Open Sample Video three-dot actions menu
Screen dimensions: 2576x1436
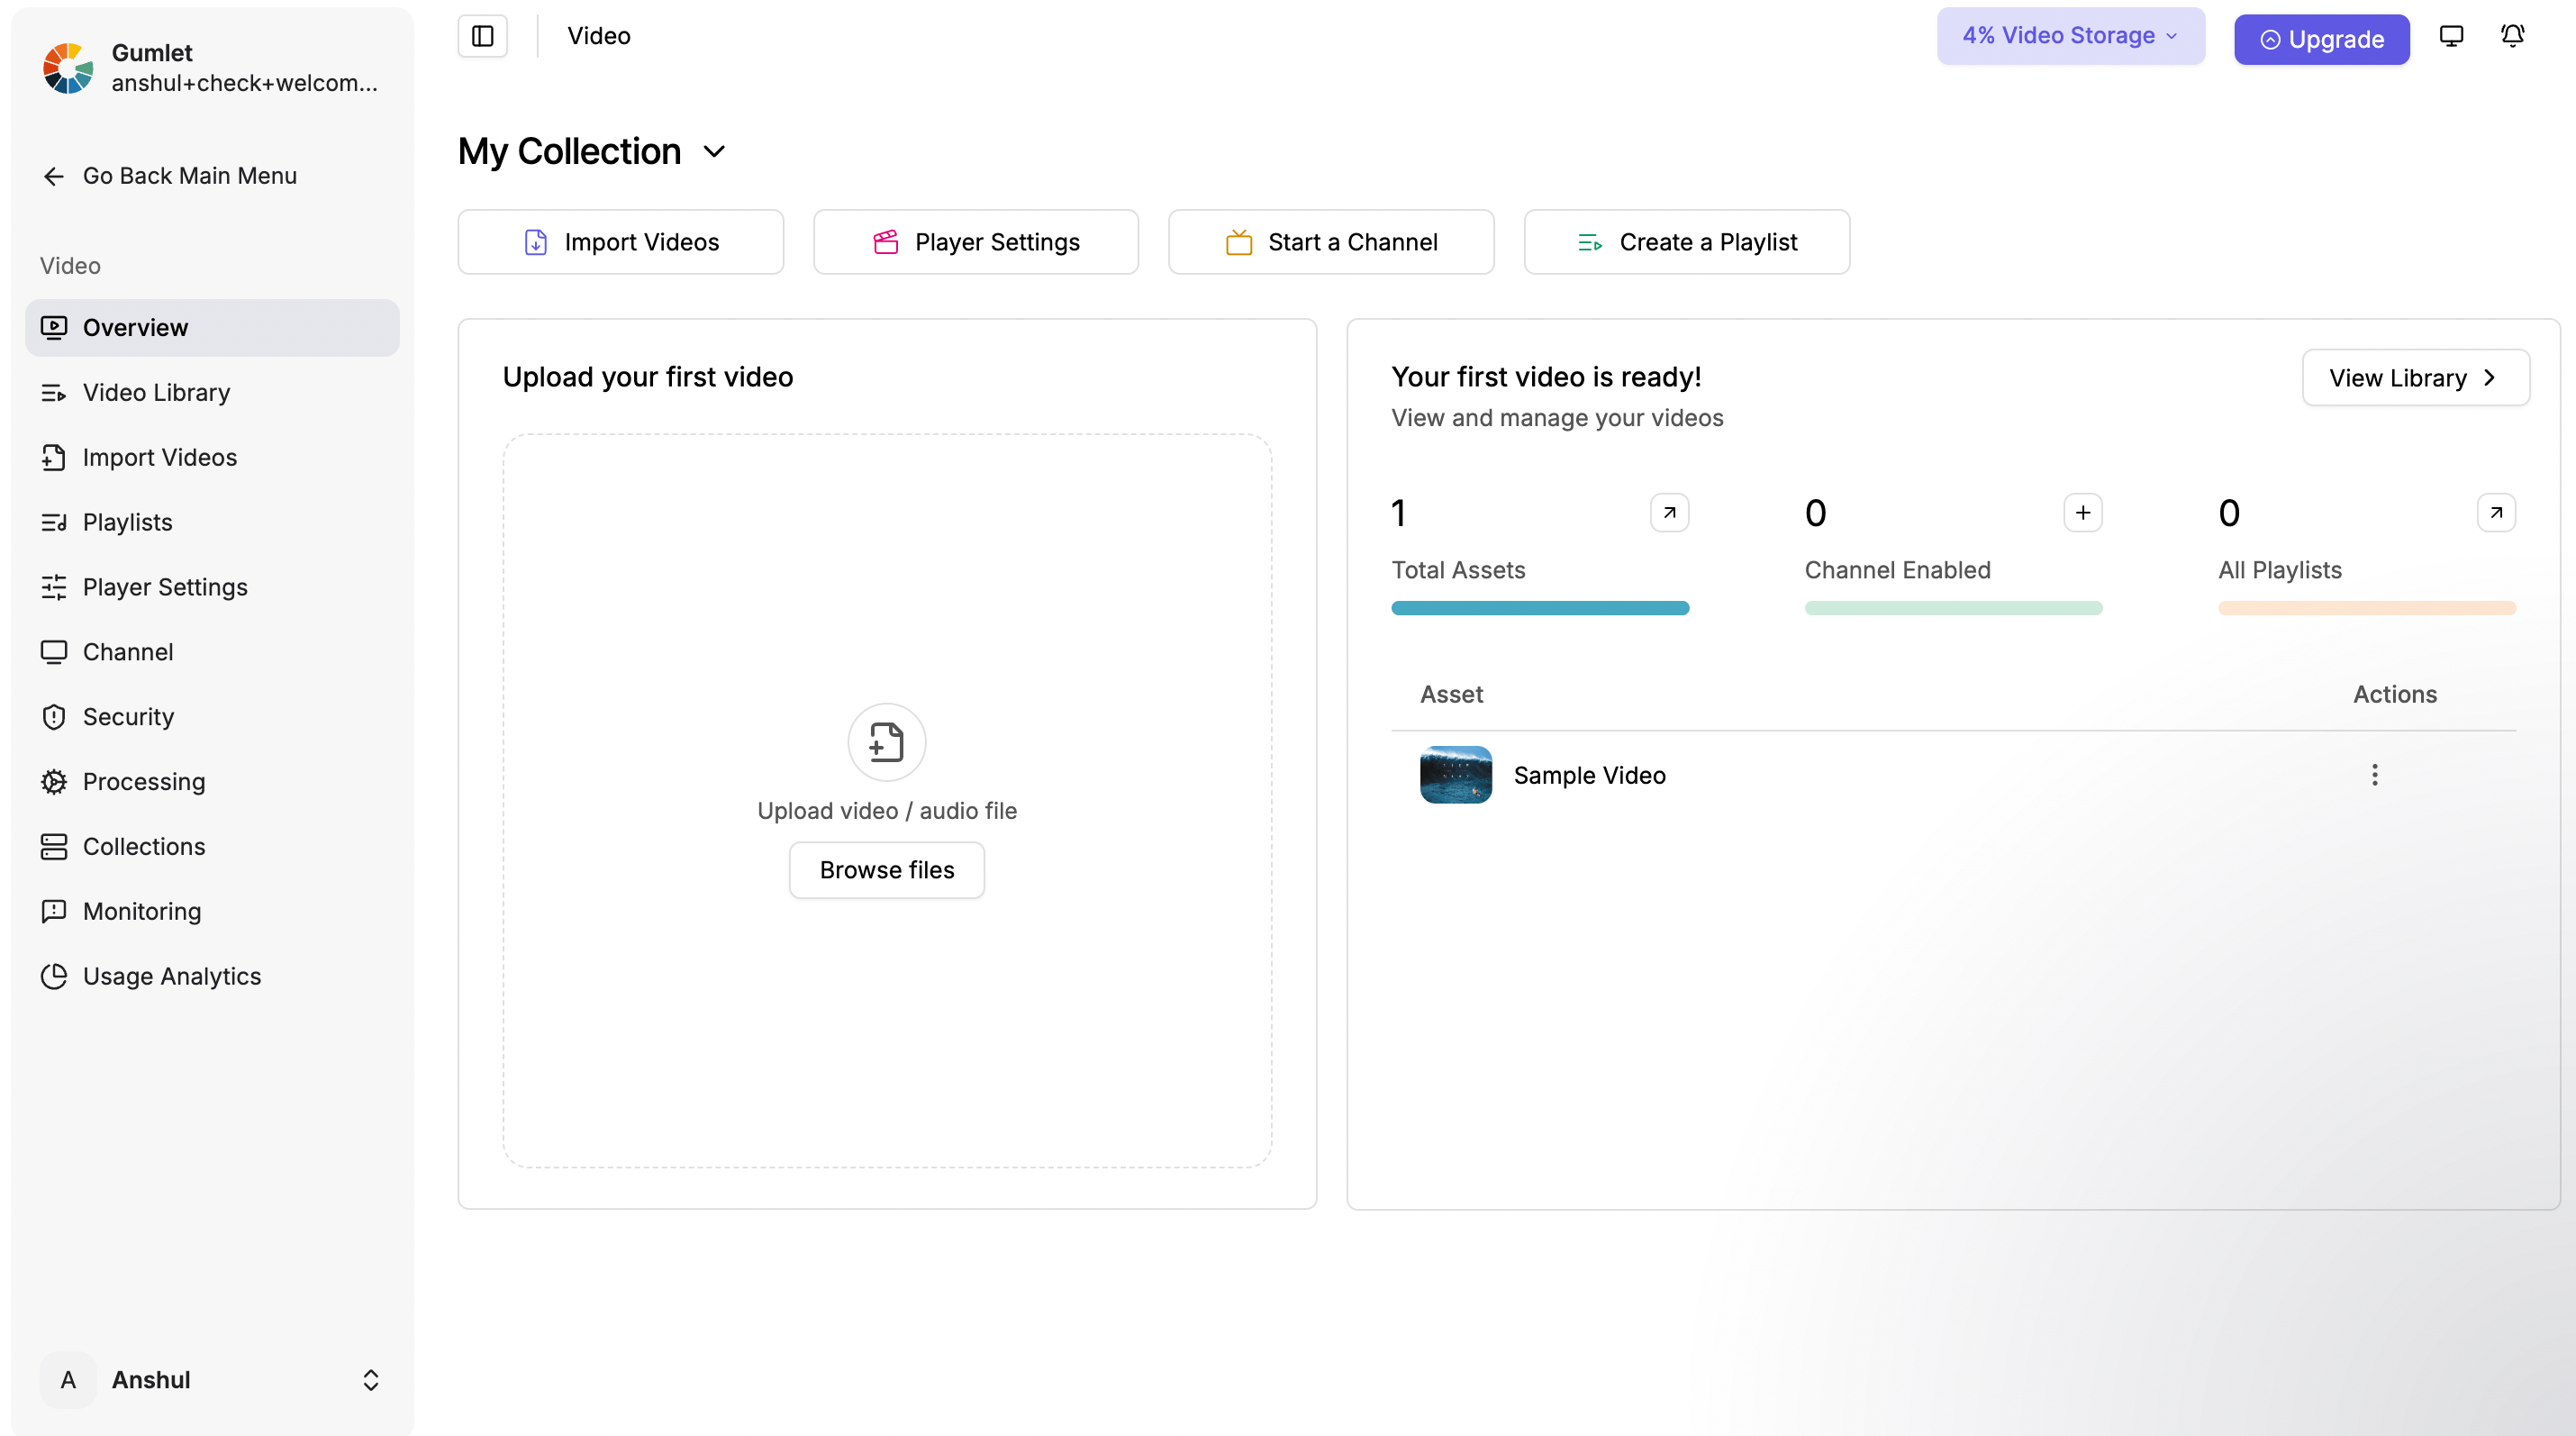[x=2374, y=775]
